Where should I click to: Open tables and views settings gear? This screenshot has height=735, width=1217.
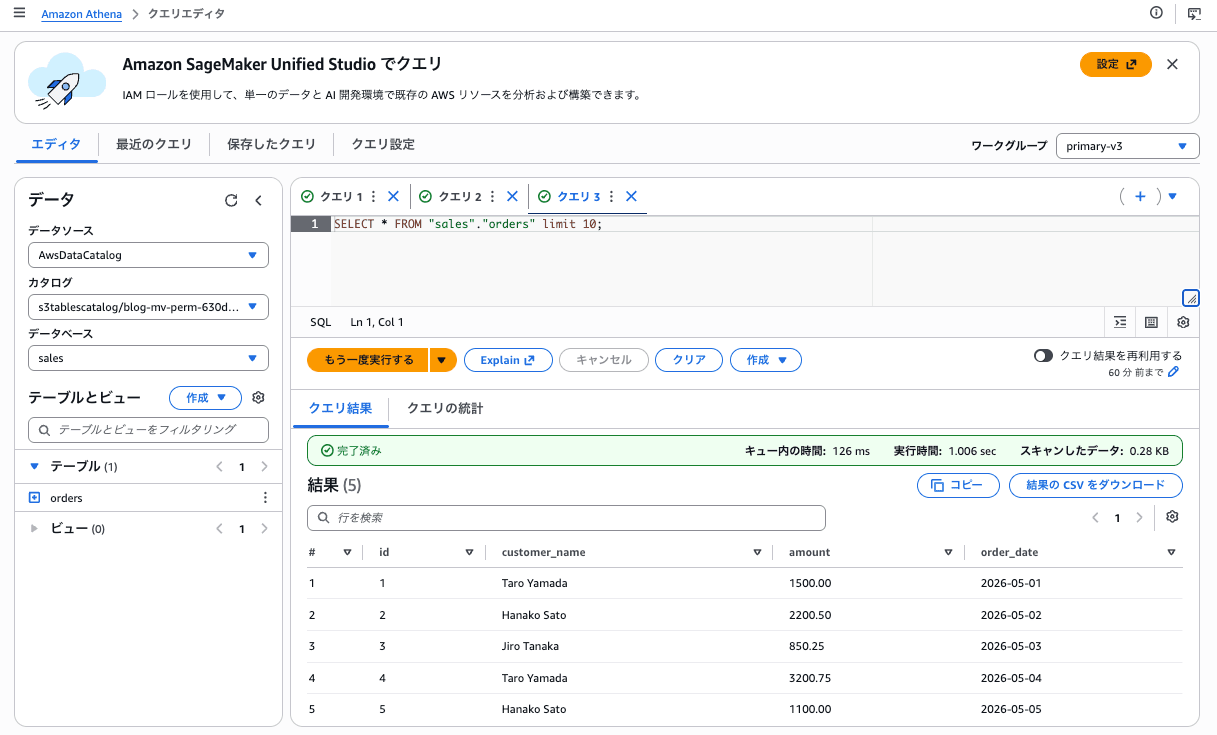coord(258,397)
